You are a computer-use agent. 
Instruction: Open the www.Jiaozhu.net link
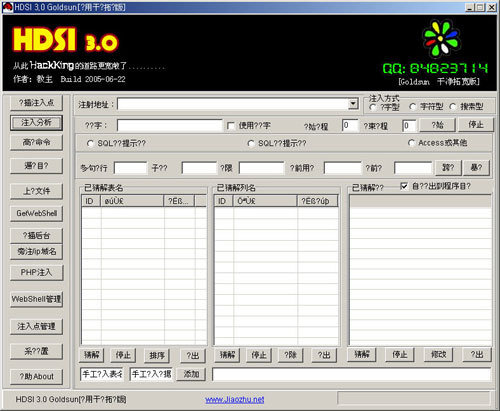[235, 399]
